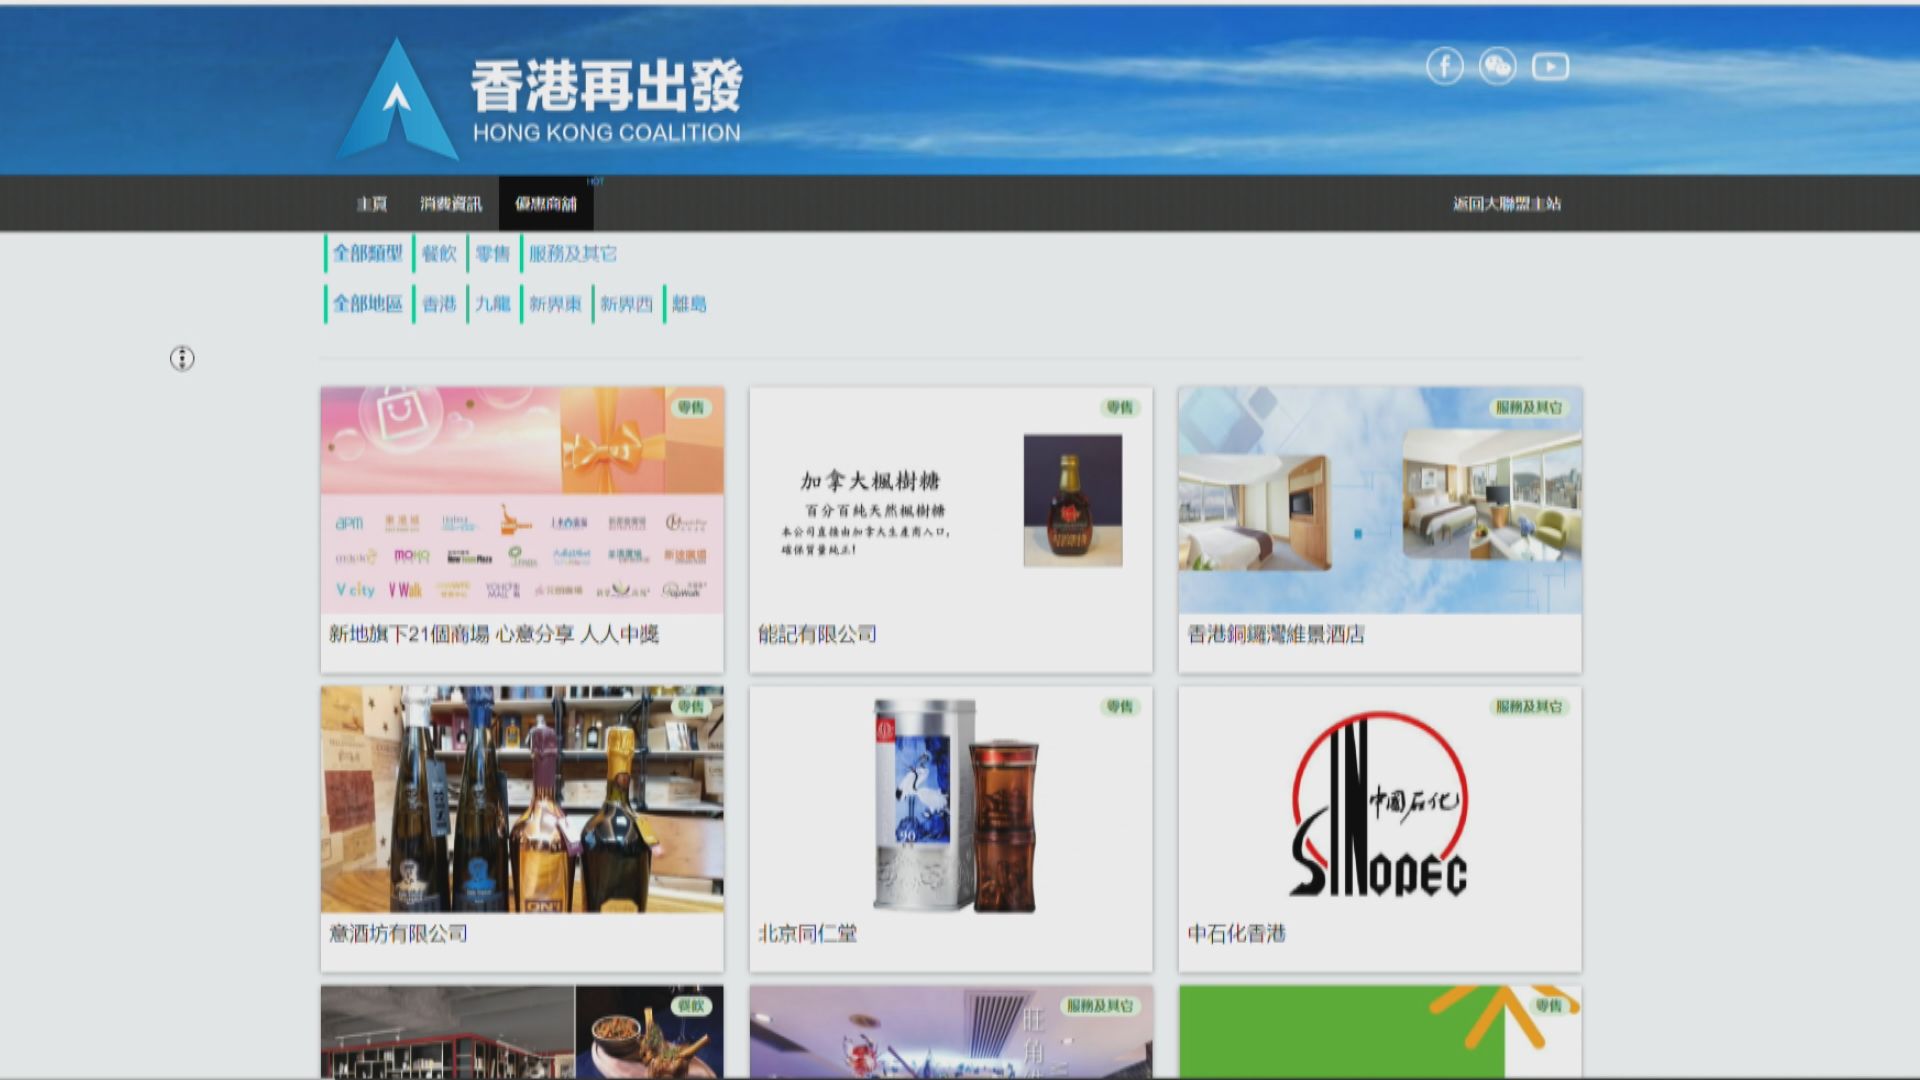The width and height of the screenshot is (1920, 1080).
Task: Filter listings by 新界西 region
Action: [x=625, y=304]
